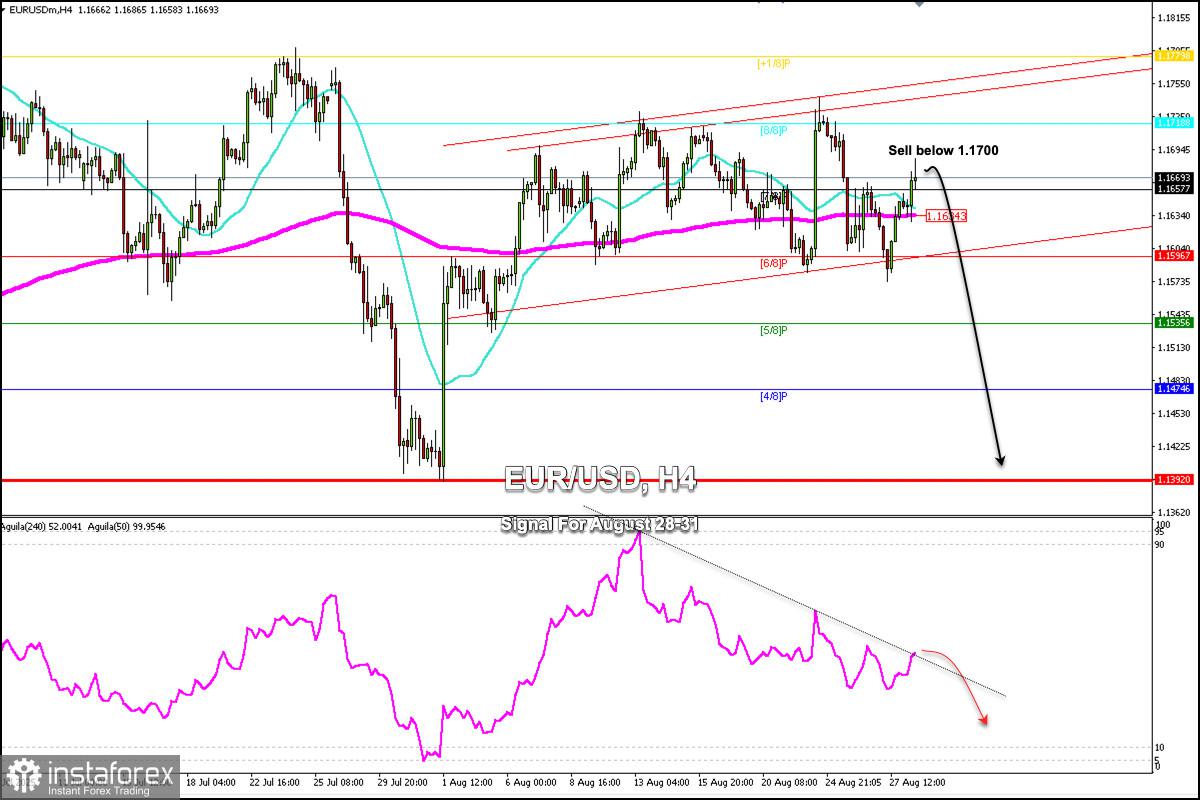Click the 1.18155 price axis label
1200x800 pixels.
pyautogui.click(x=1174, y=19)
